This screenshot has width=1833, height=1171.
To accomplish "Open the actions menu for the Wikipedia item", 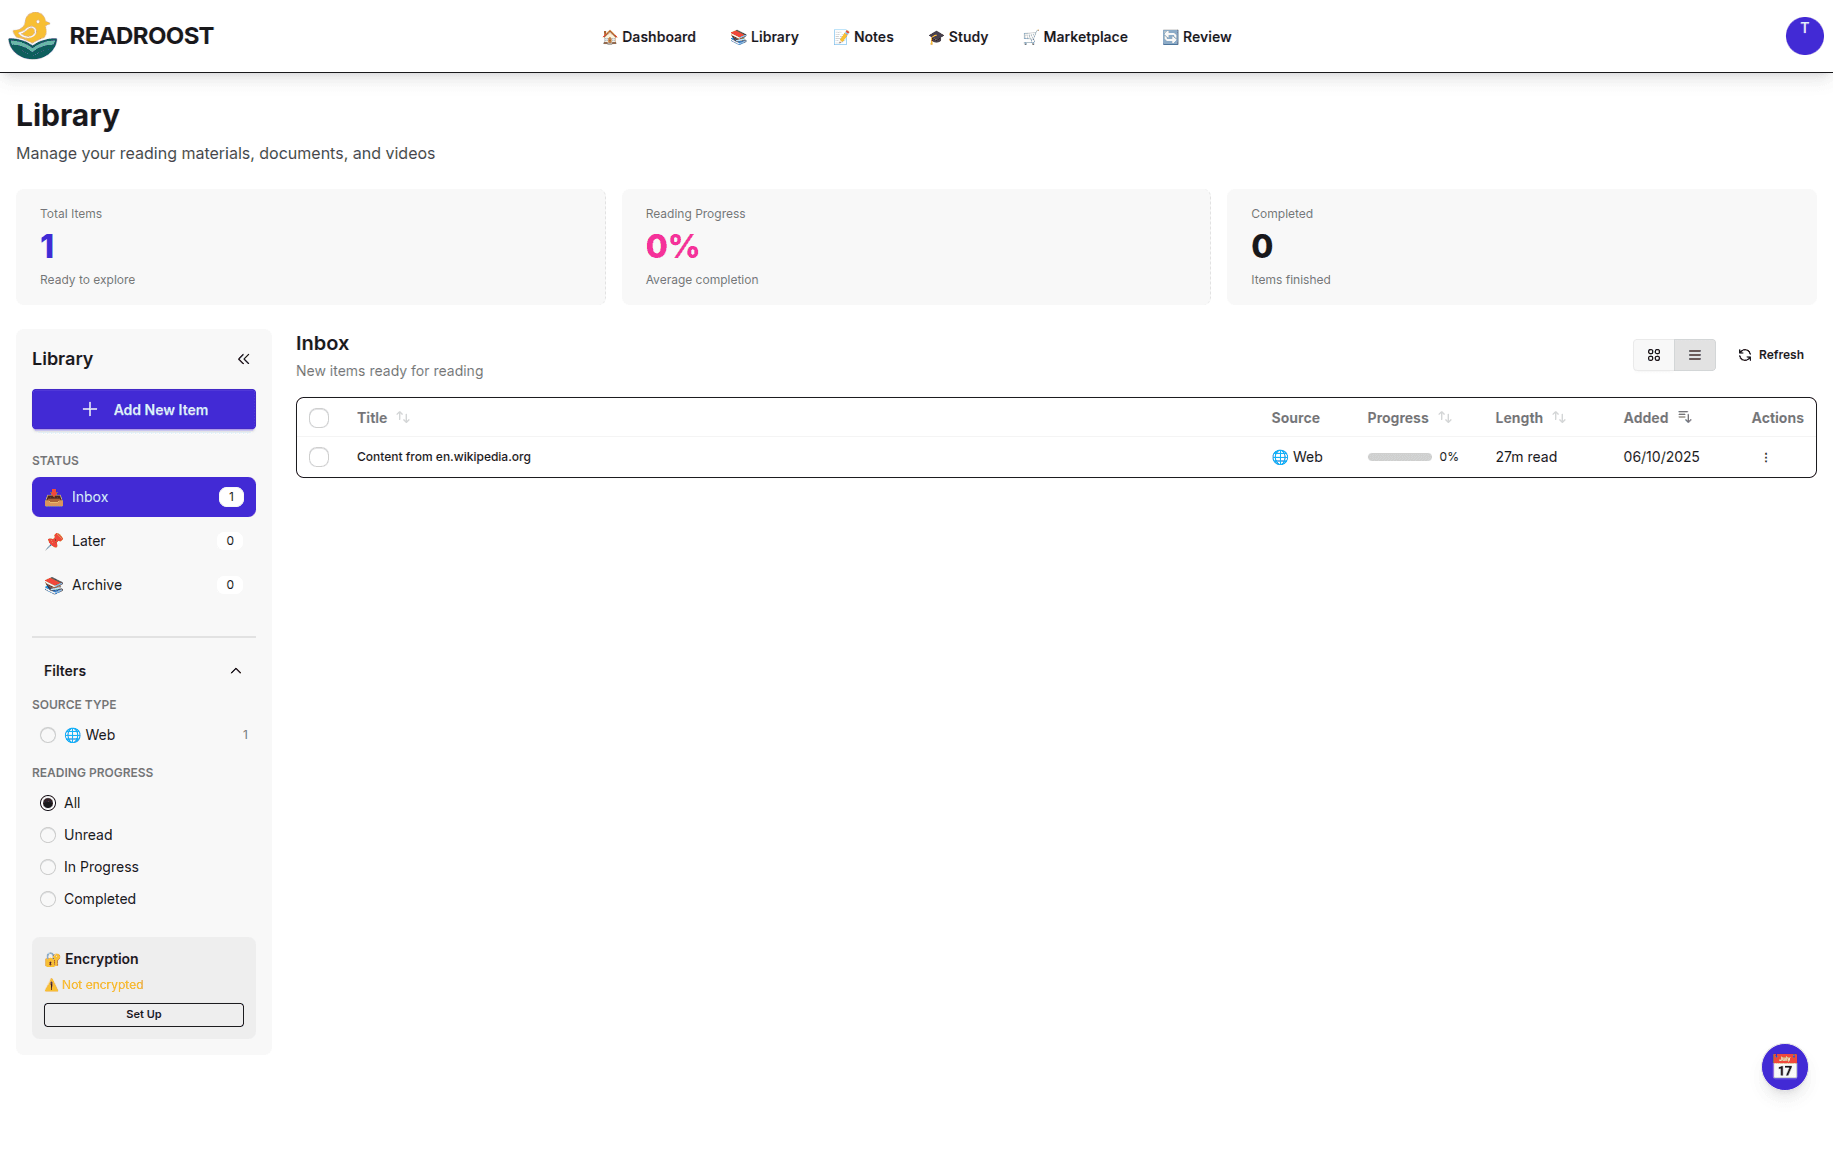I will pyautogui.click(x=1766, y=457).
